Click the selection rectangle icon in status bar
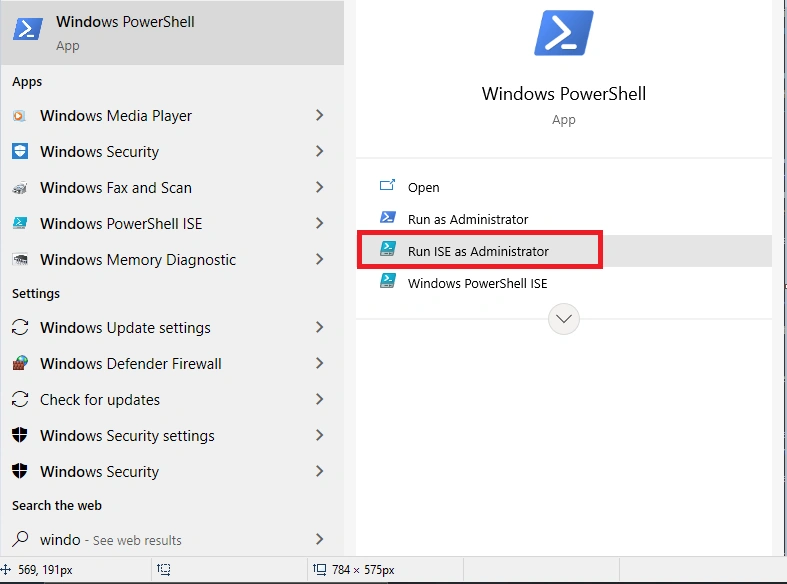Image resolution: width=787 pixels, height=584 pixels. [x=164, y=569]
